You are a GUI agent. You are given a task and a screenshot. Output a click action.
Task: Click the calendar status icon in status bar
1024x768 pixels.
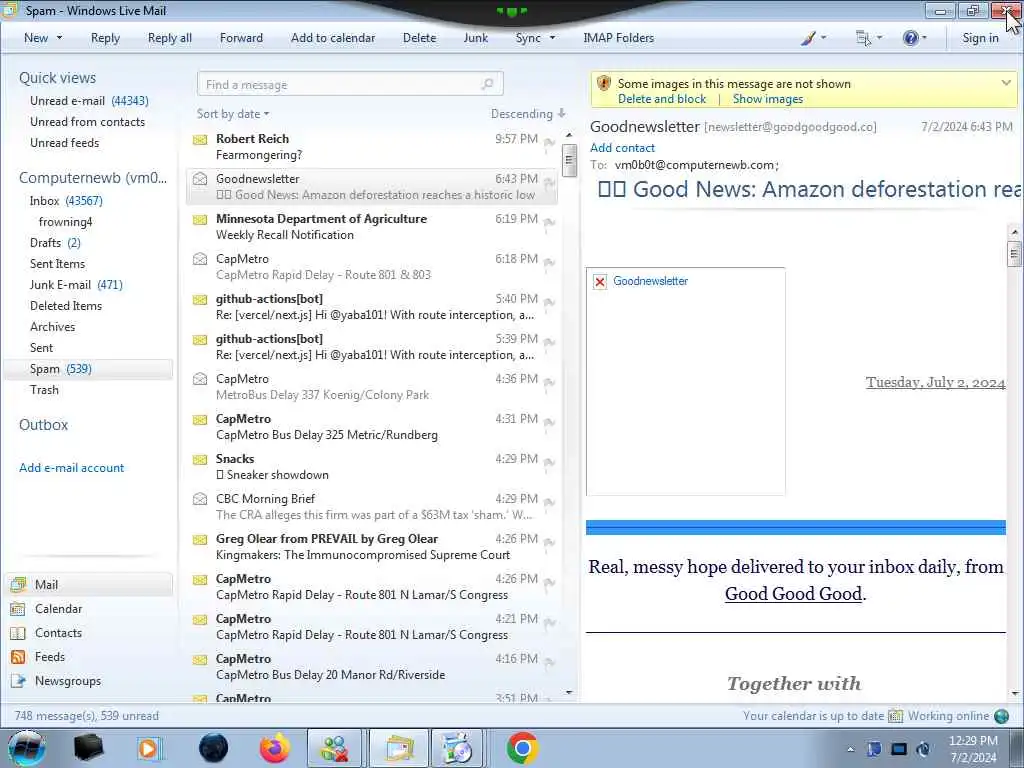895,716
